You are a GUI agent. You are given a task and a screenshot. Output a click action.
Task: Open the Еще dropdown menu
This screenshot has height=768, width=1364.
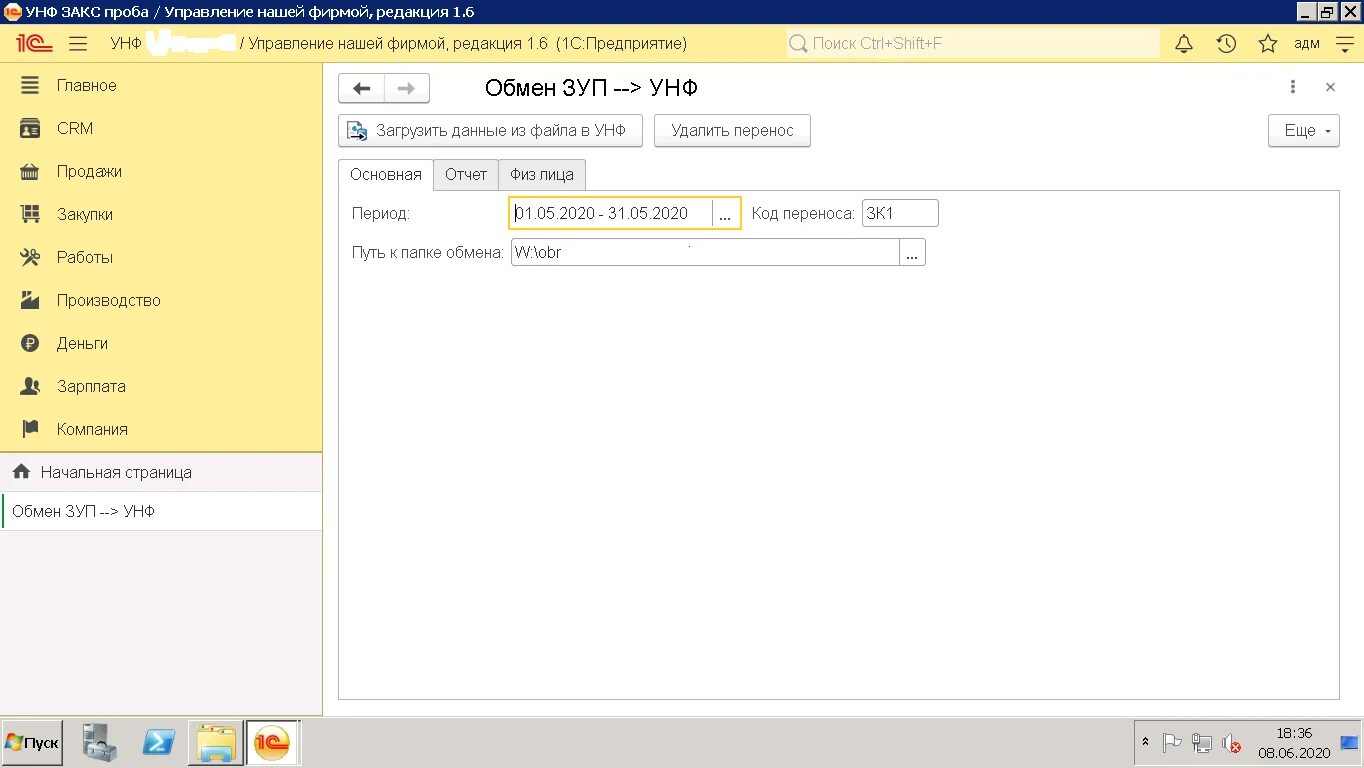[1304, 131]
